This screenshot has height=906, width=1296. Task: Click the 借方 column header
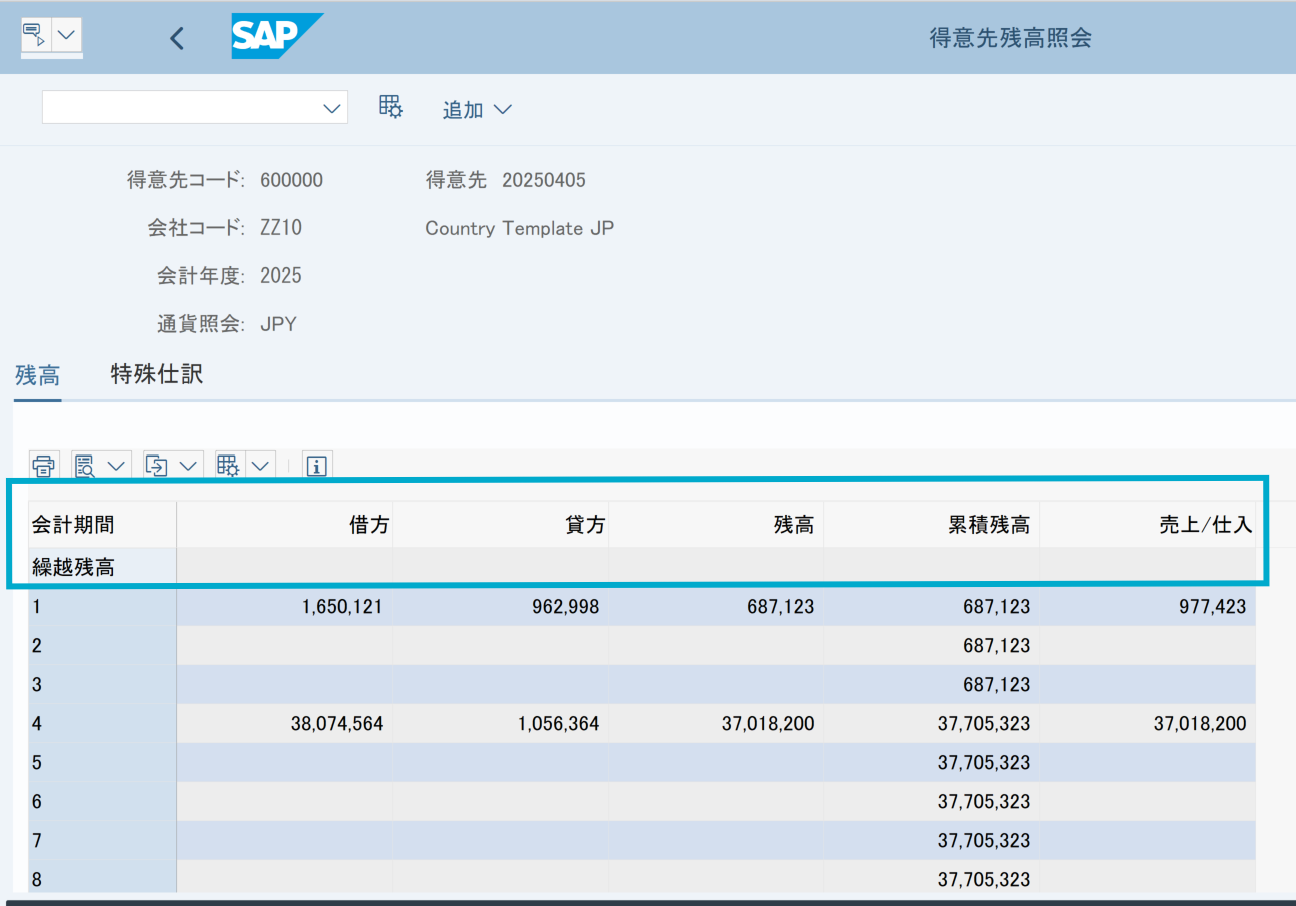pos(368,523)
